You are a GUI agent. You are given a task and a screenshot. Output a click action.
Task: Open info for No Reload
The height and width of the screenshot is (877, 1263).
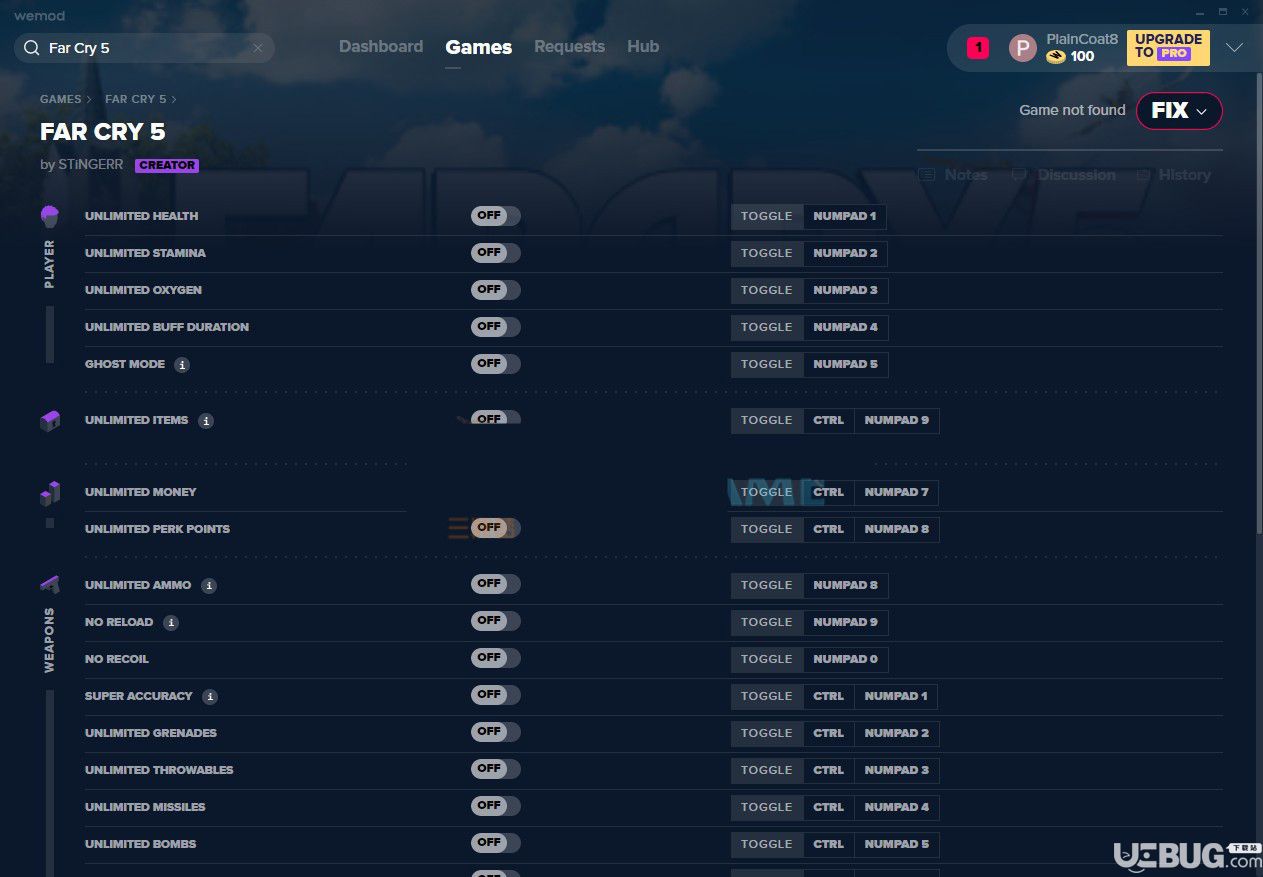click(171, 623)
